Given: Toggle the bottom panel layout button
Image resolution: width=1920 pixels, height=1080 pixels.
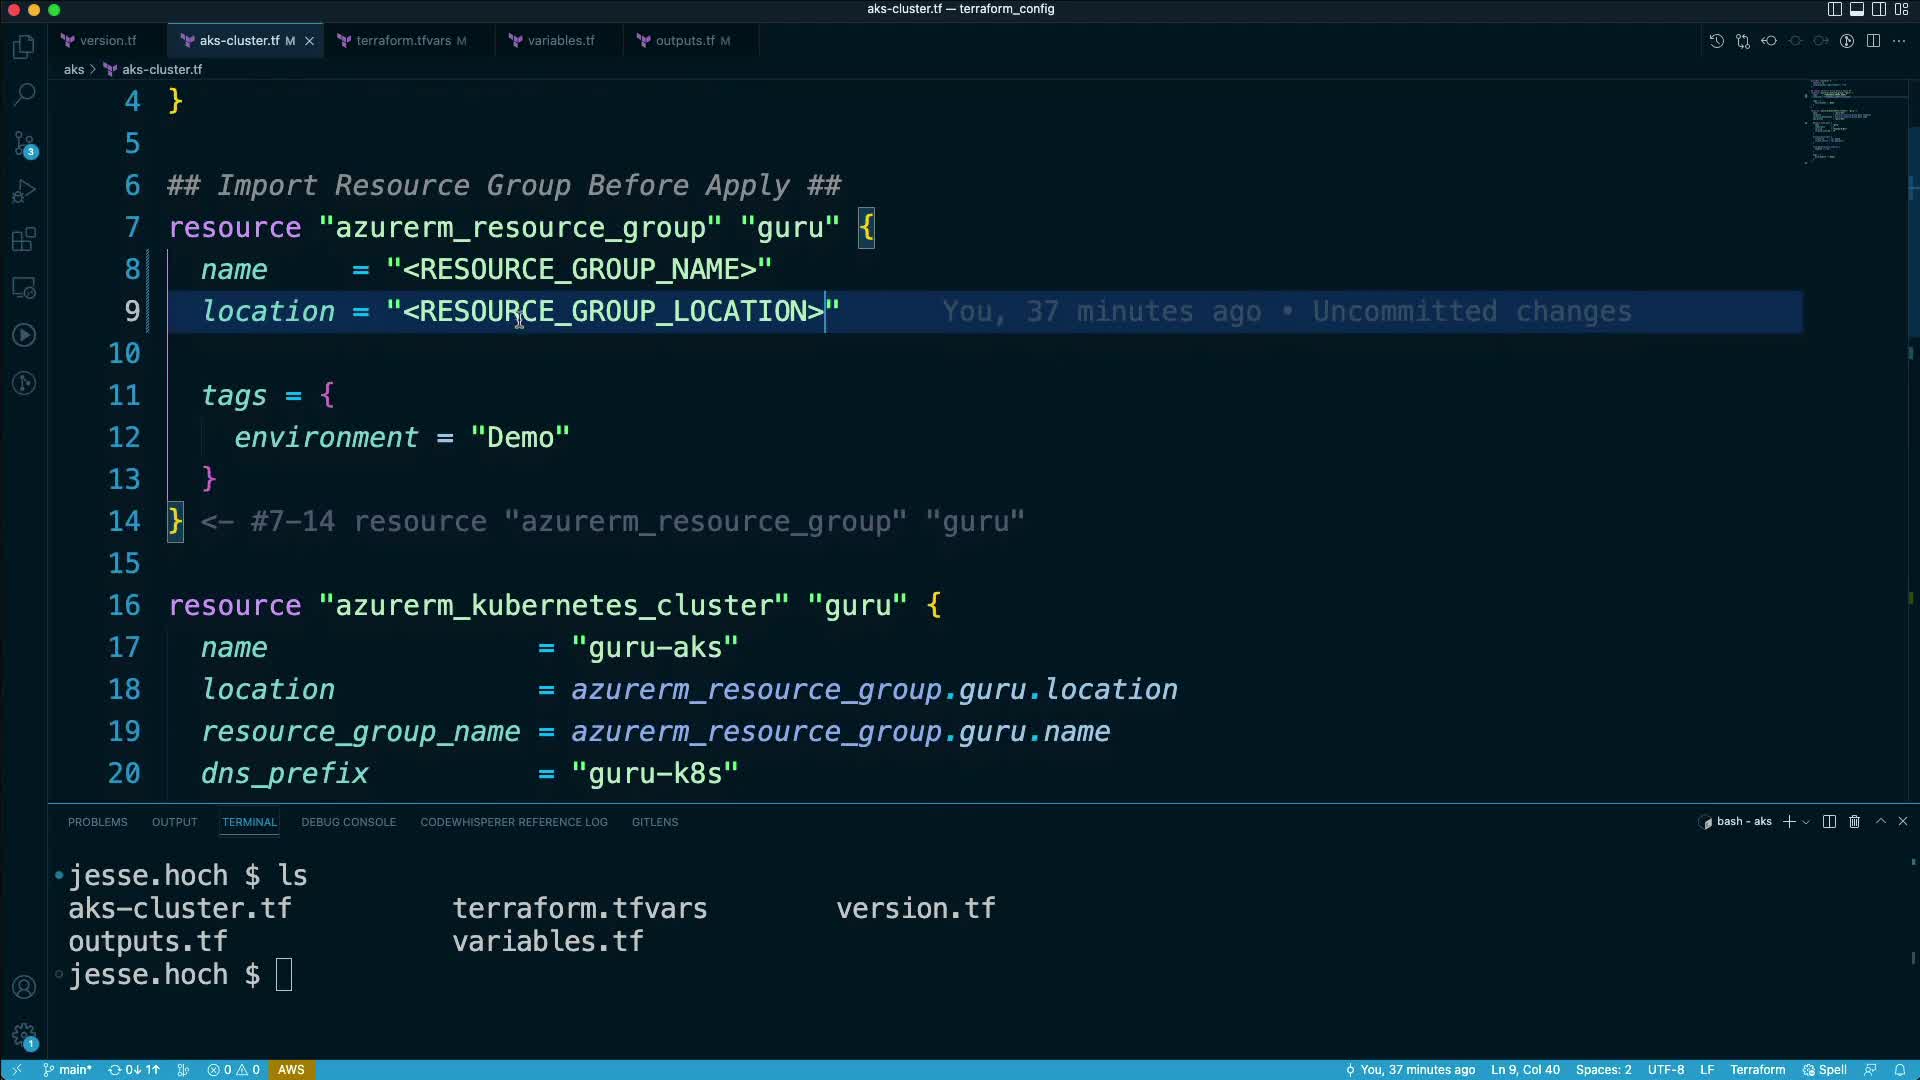Looking at the screenshot, I should (1856, 9).
